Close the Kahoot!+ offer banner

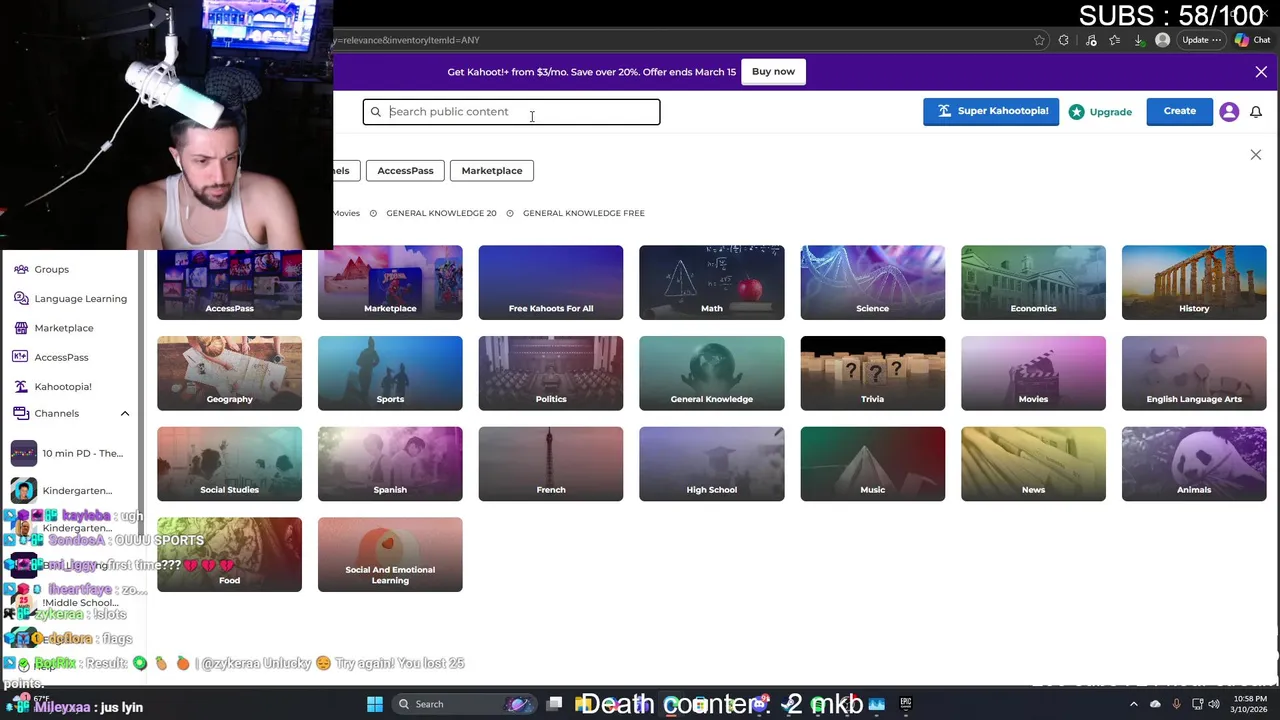click(1261, 72)
